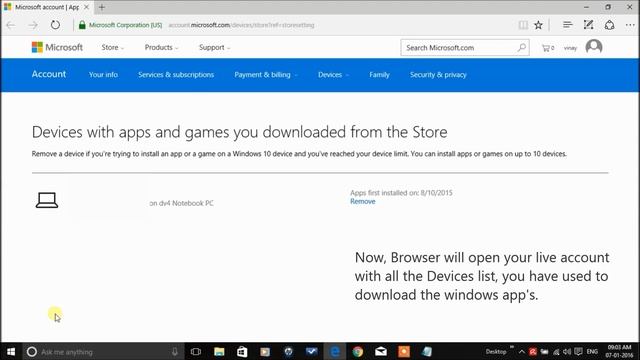Switch to Edge in taskbar
Image resolution: width=640 pixels, height=360 pixels.
[335, 352]
